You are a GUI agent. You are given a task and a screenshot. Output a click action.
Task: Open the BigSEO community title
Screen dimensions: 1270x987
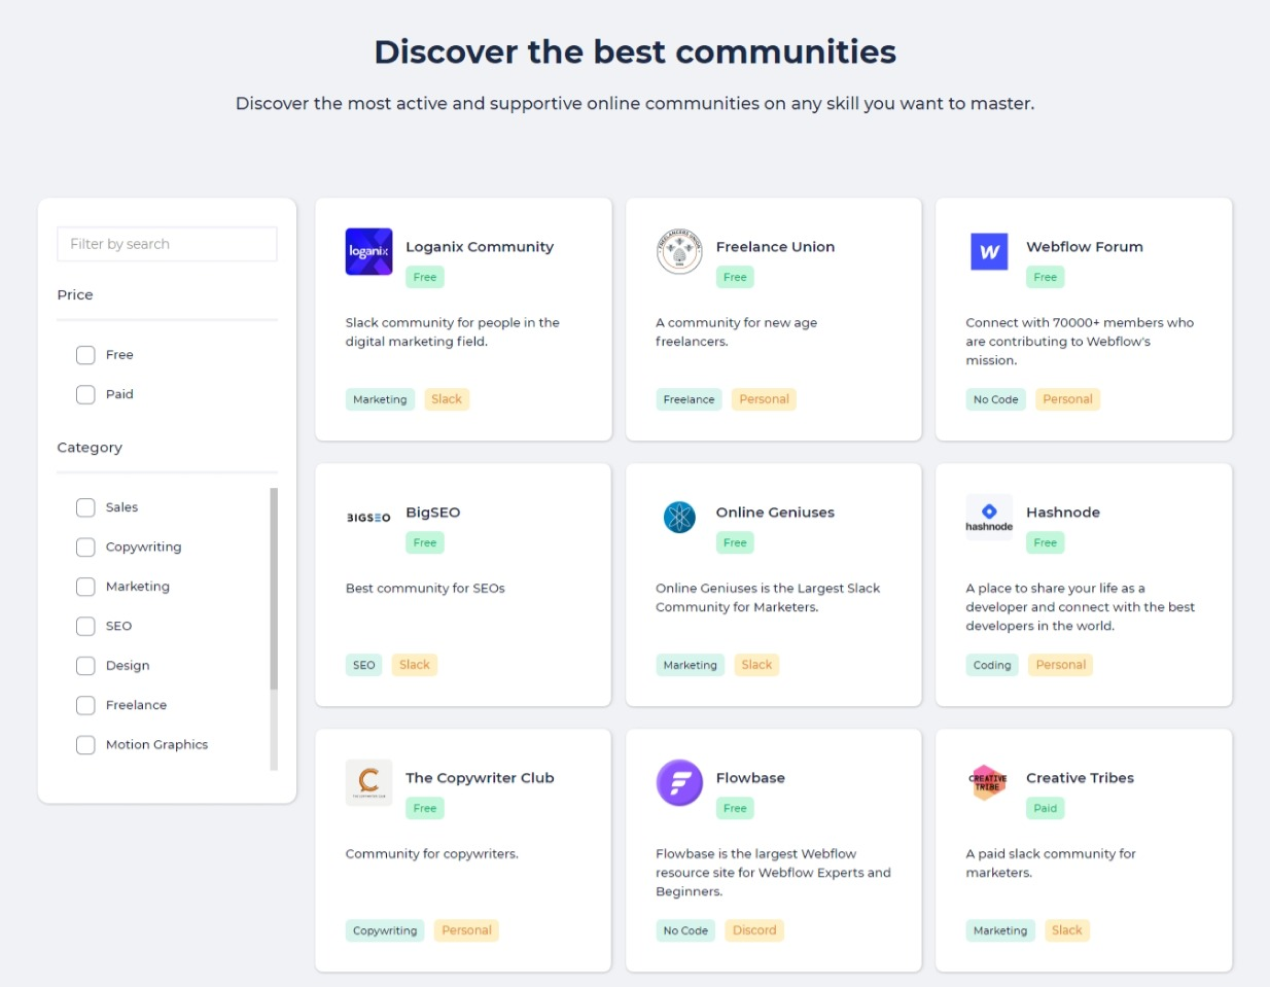tap(433, 512)
